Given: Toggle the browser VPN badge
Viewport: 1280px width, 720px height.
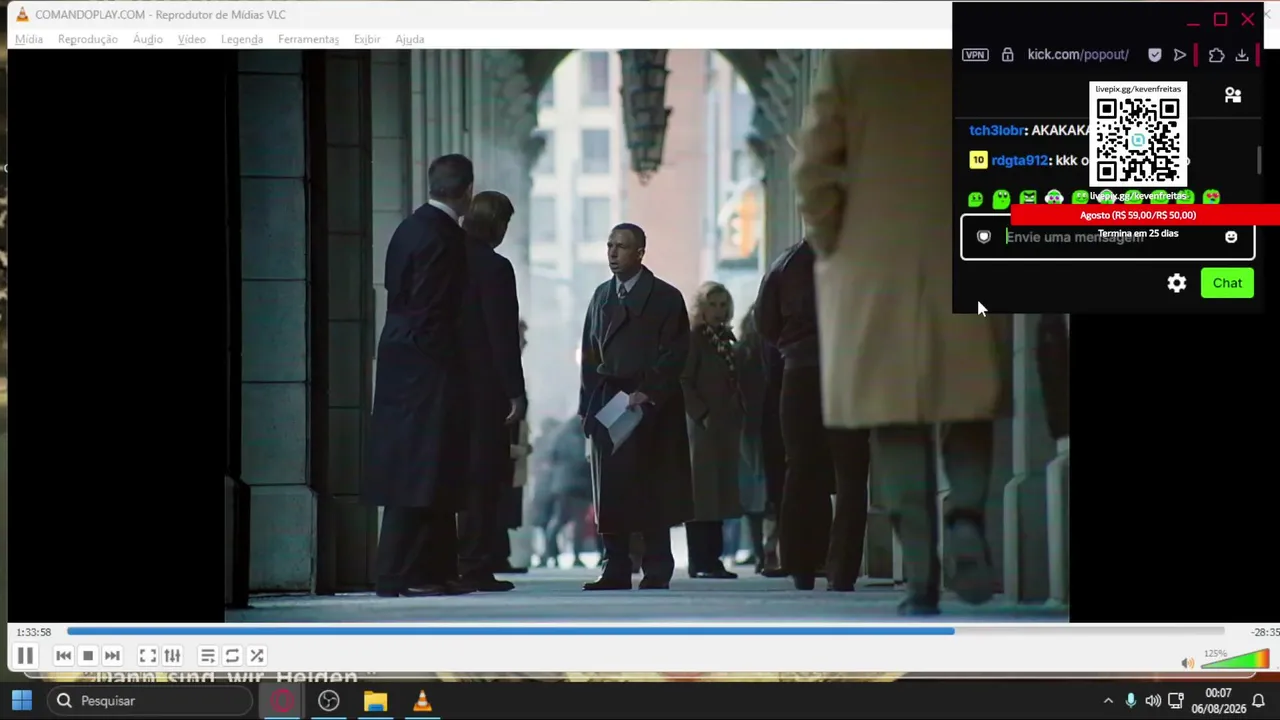Looking at the screenshot, I should [975, 55].
